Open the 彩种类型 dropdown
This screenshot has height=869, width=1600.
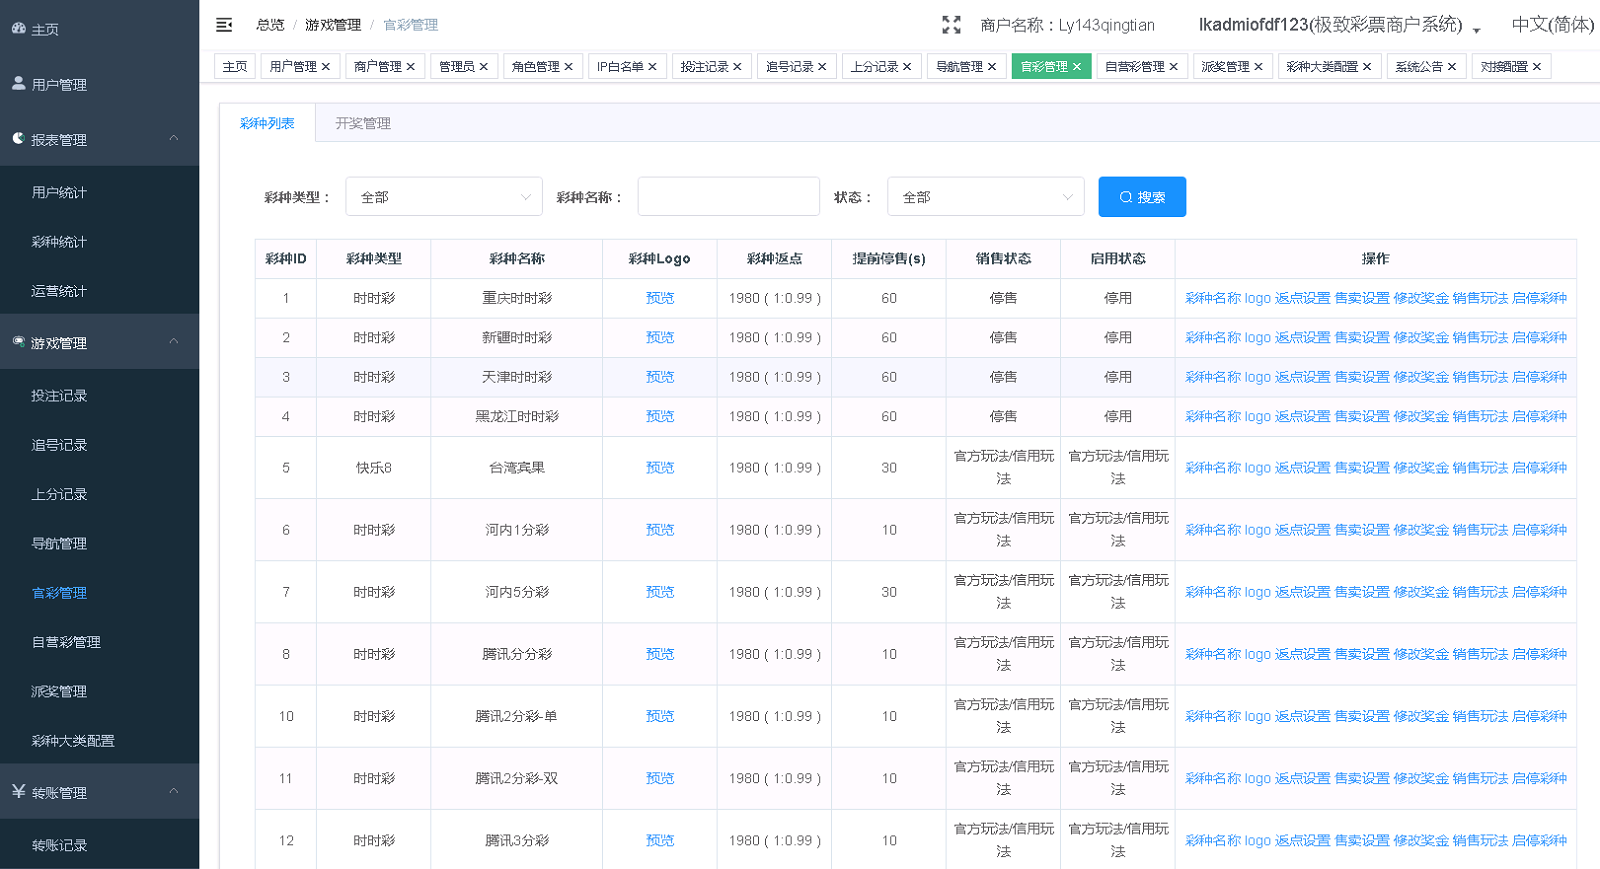tap(443, 197)
